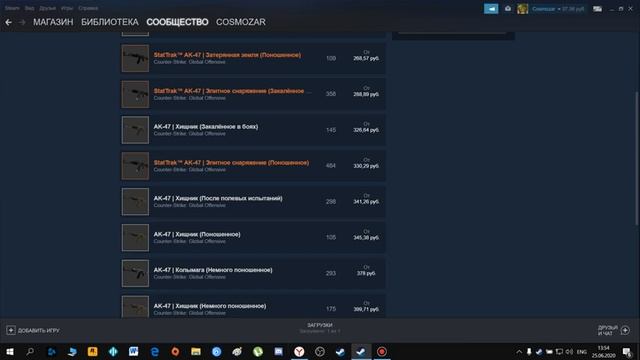640x360 pixels.
Task: Click the 268,57 руб. price
Action: coord(366,58)
